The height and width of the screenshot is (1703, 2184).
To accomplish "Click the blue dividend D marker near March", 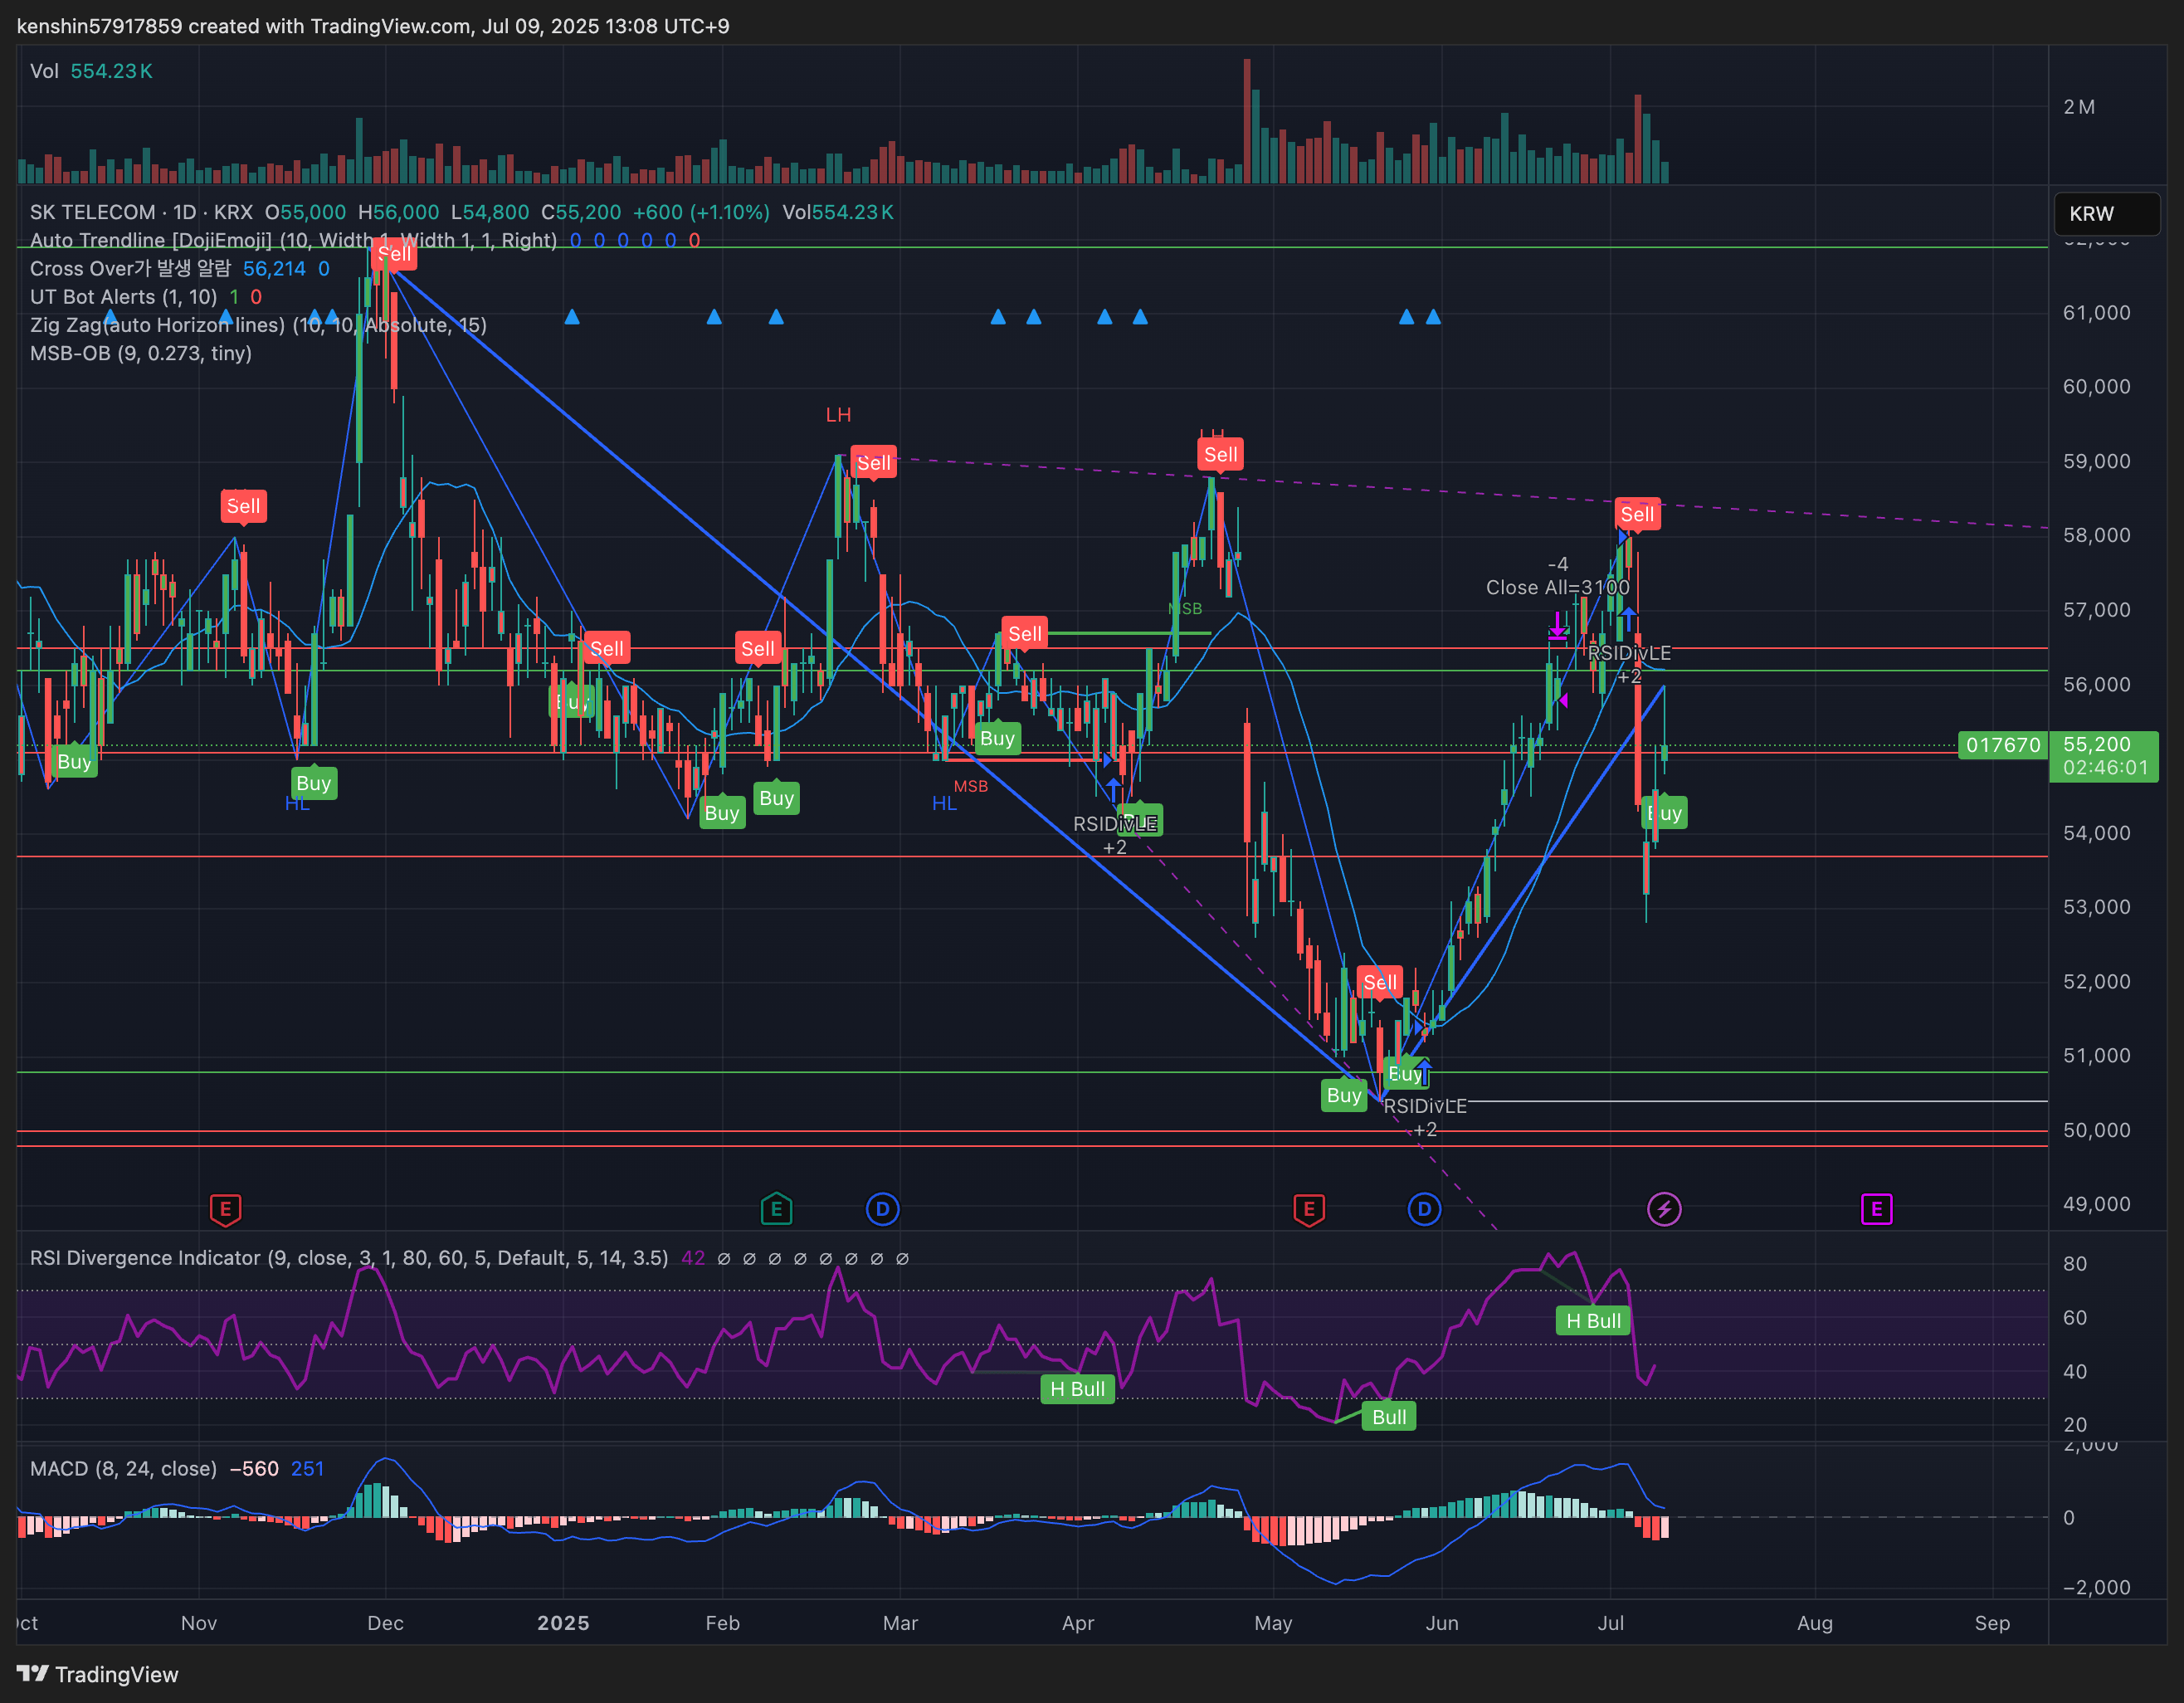I will pyautogui.click(x=882, y=1209).
